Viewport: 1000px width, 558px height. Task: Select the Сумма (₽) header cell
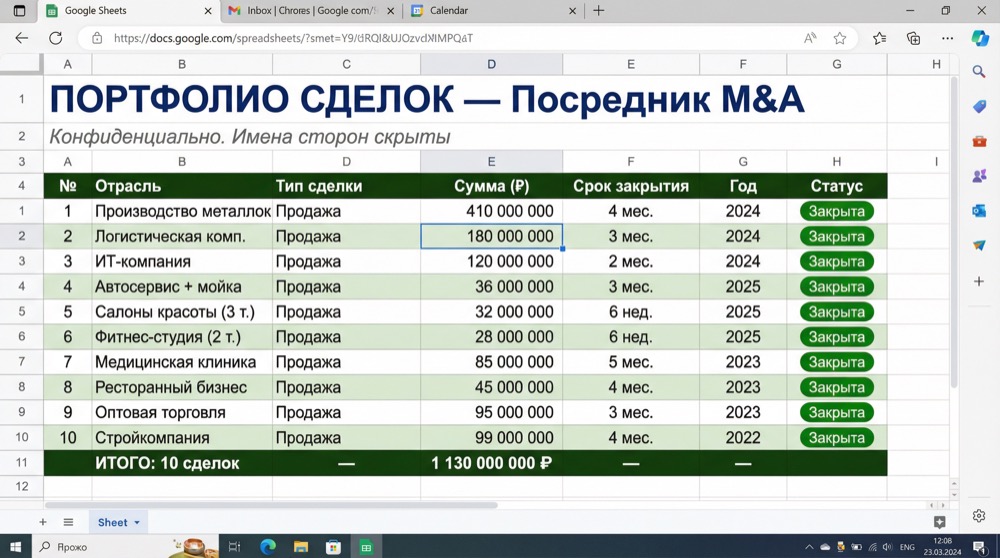pos(491,186)
